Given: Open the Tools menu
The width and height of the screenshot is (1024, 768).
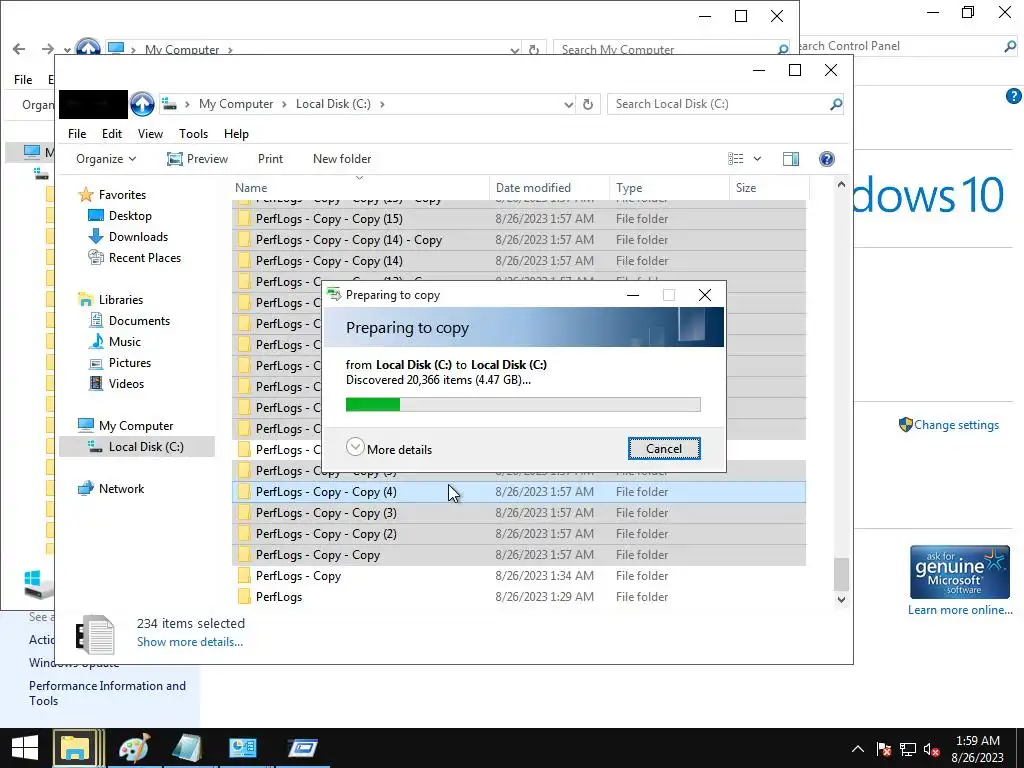Looking at the screenshot, I should point(193,134).
